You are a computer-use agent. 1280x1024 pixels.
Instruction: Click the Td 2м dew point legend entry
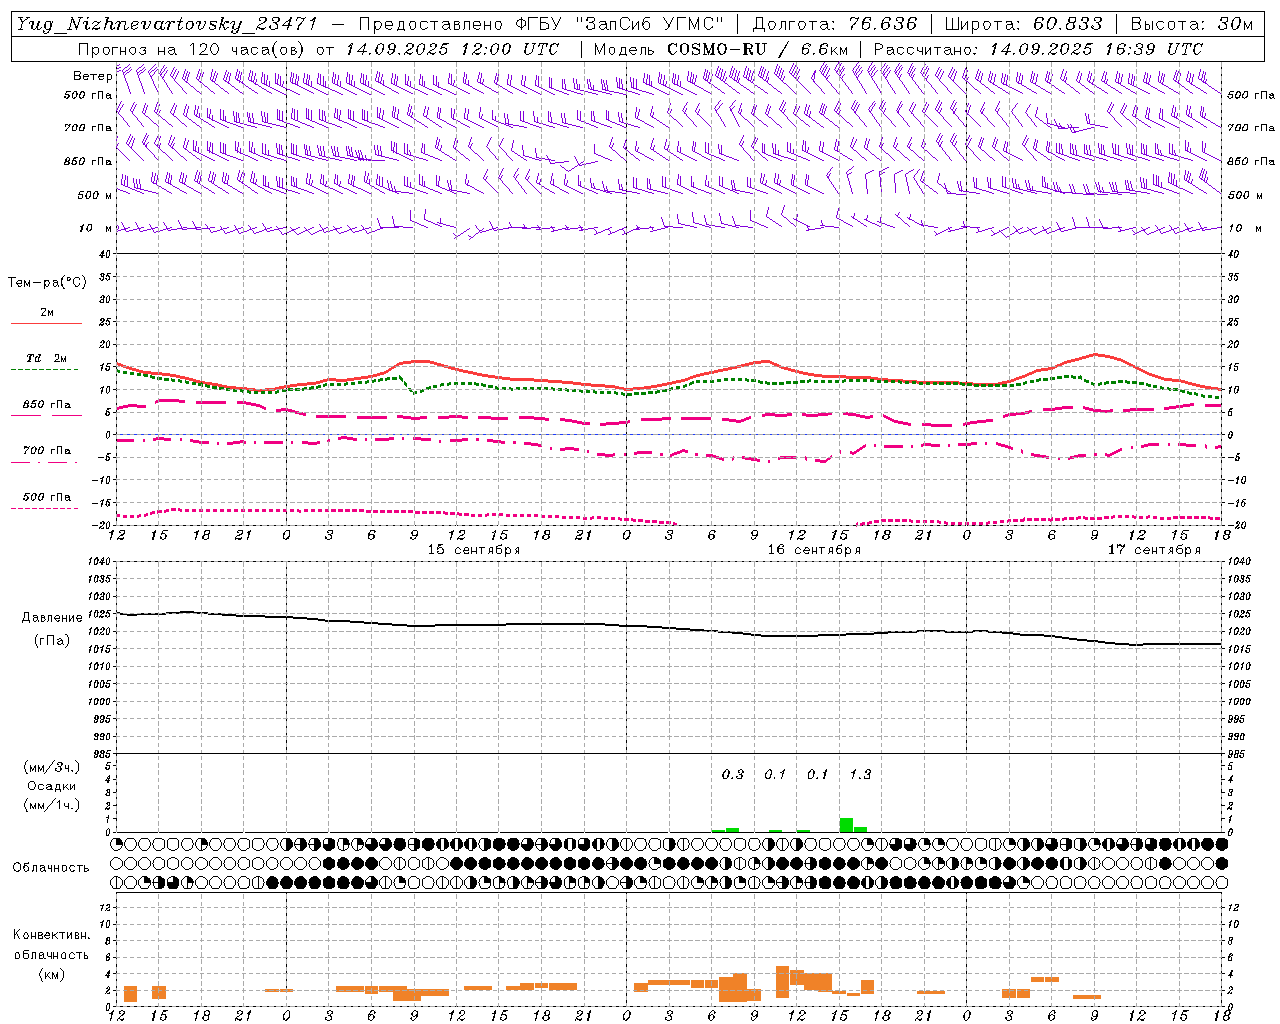click(47, 358)
